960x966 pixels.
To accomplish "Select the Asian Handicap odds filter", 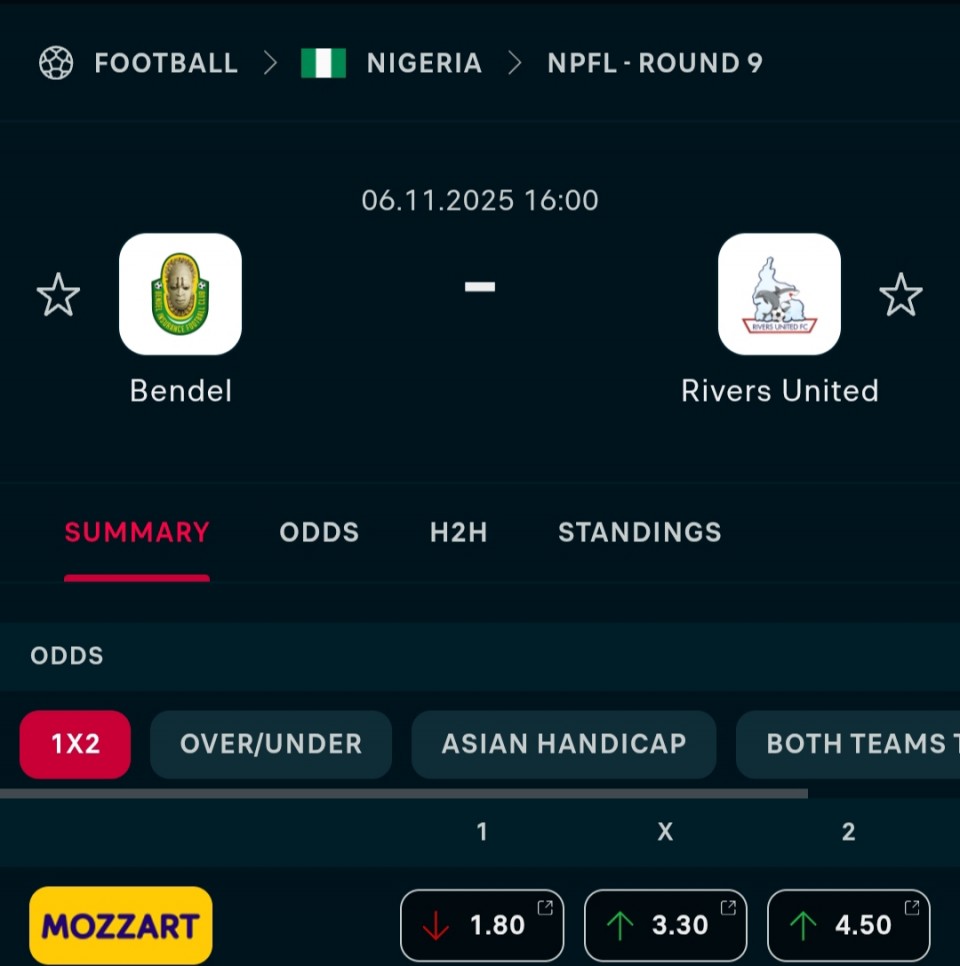I will pos(564,744).
